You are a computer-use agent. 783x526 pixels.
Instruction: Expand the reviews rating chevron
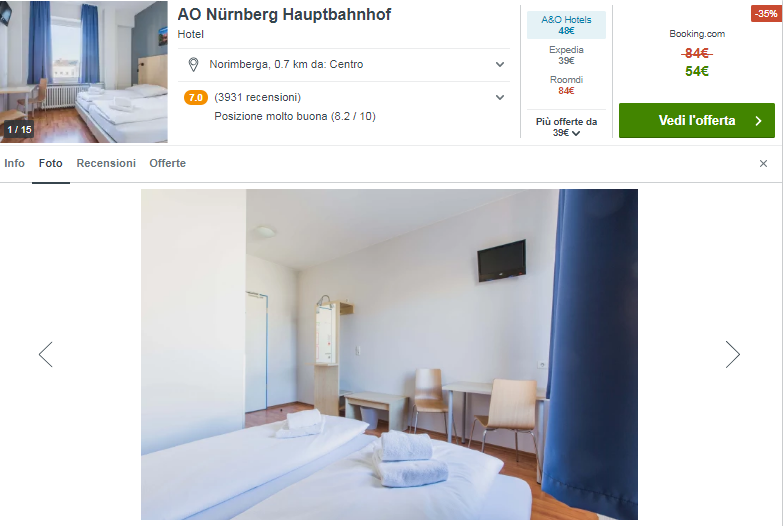tap(499, 97)
